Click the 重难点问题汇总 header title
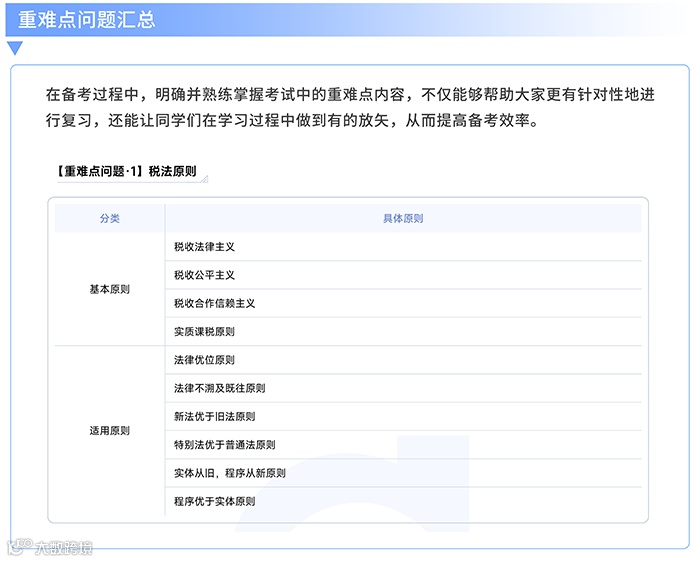 tap(87, 20)
